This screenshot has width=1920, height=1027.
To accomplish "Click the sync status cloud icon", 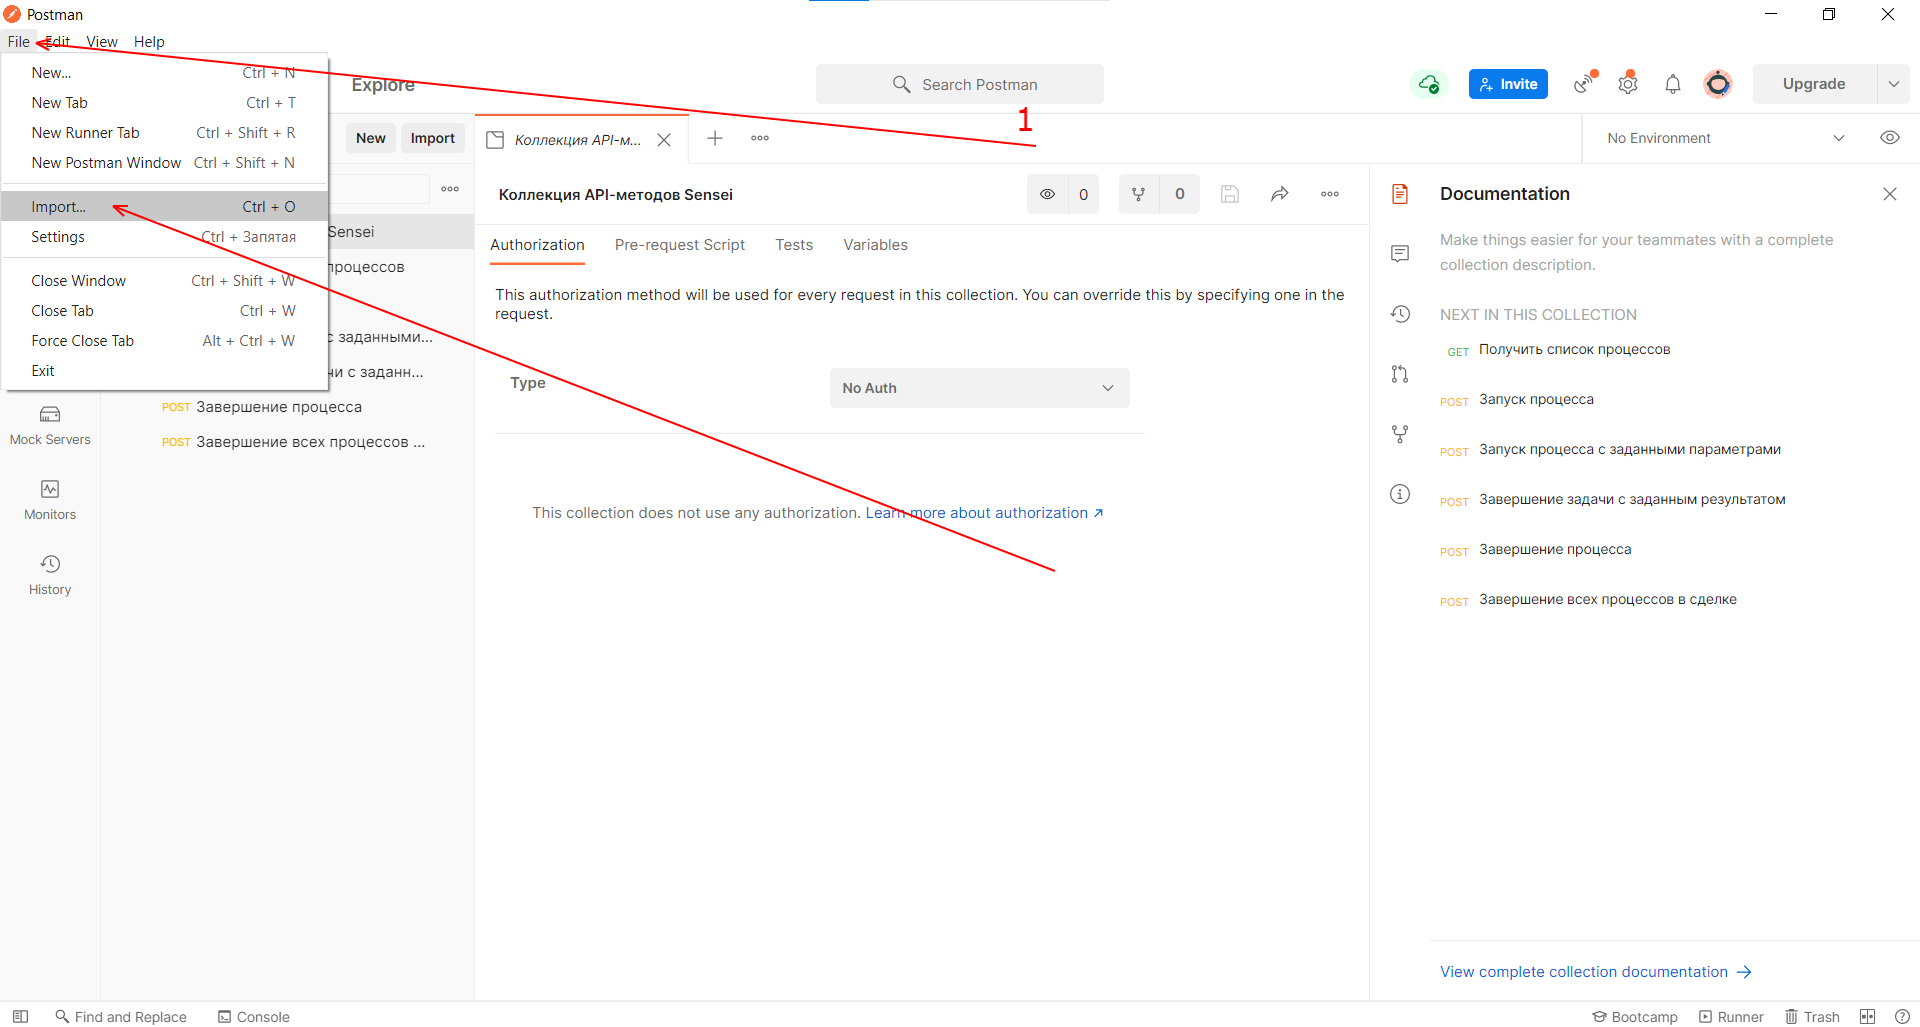I will point(1429,84).
